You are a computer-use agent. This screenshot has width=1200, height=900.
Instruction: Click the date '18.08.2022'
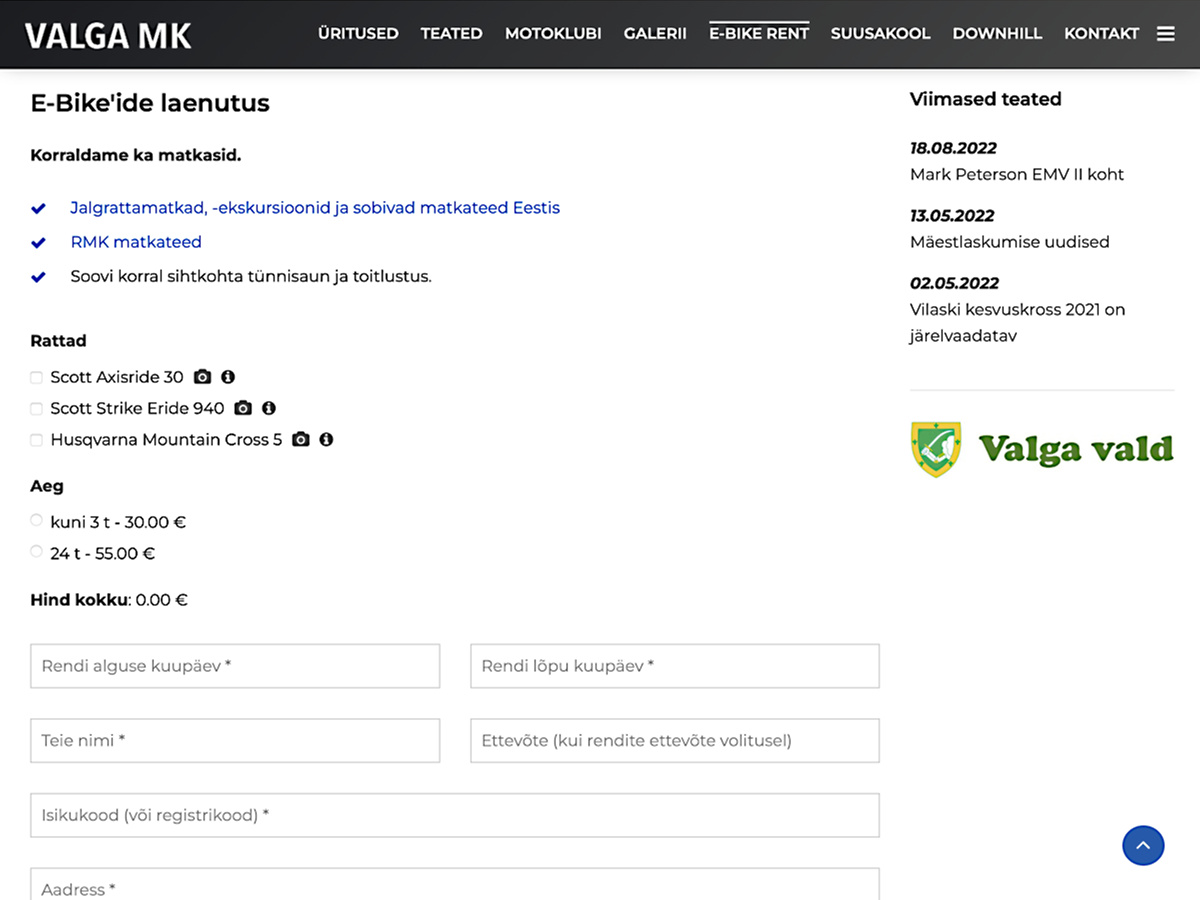(953, 148)
